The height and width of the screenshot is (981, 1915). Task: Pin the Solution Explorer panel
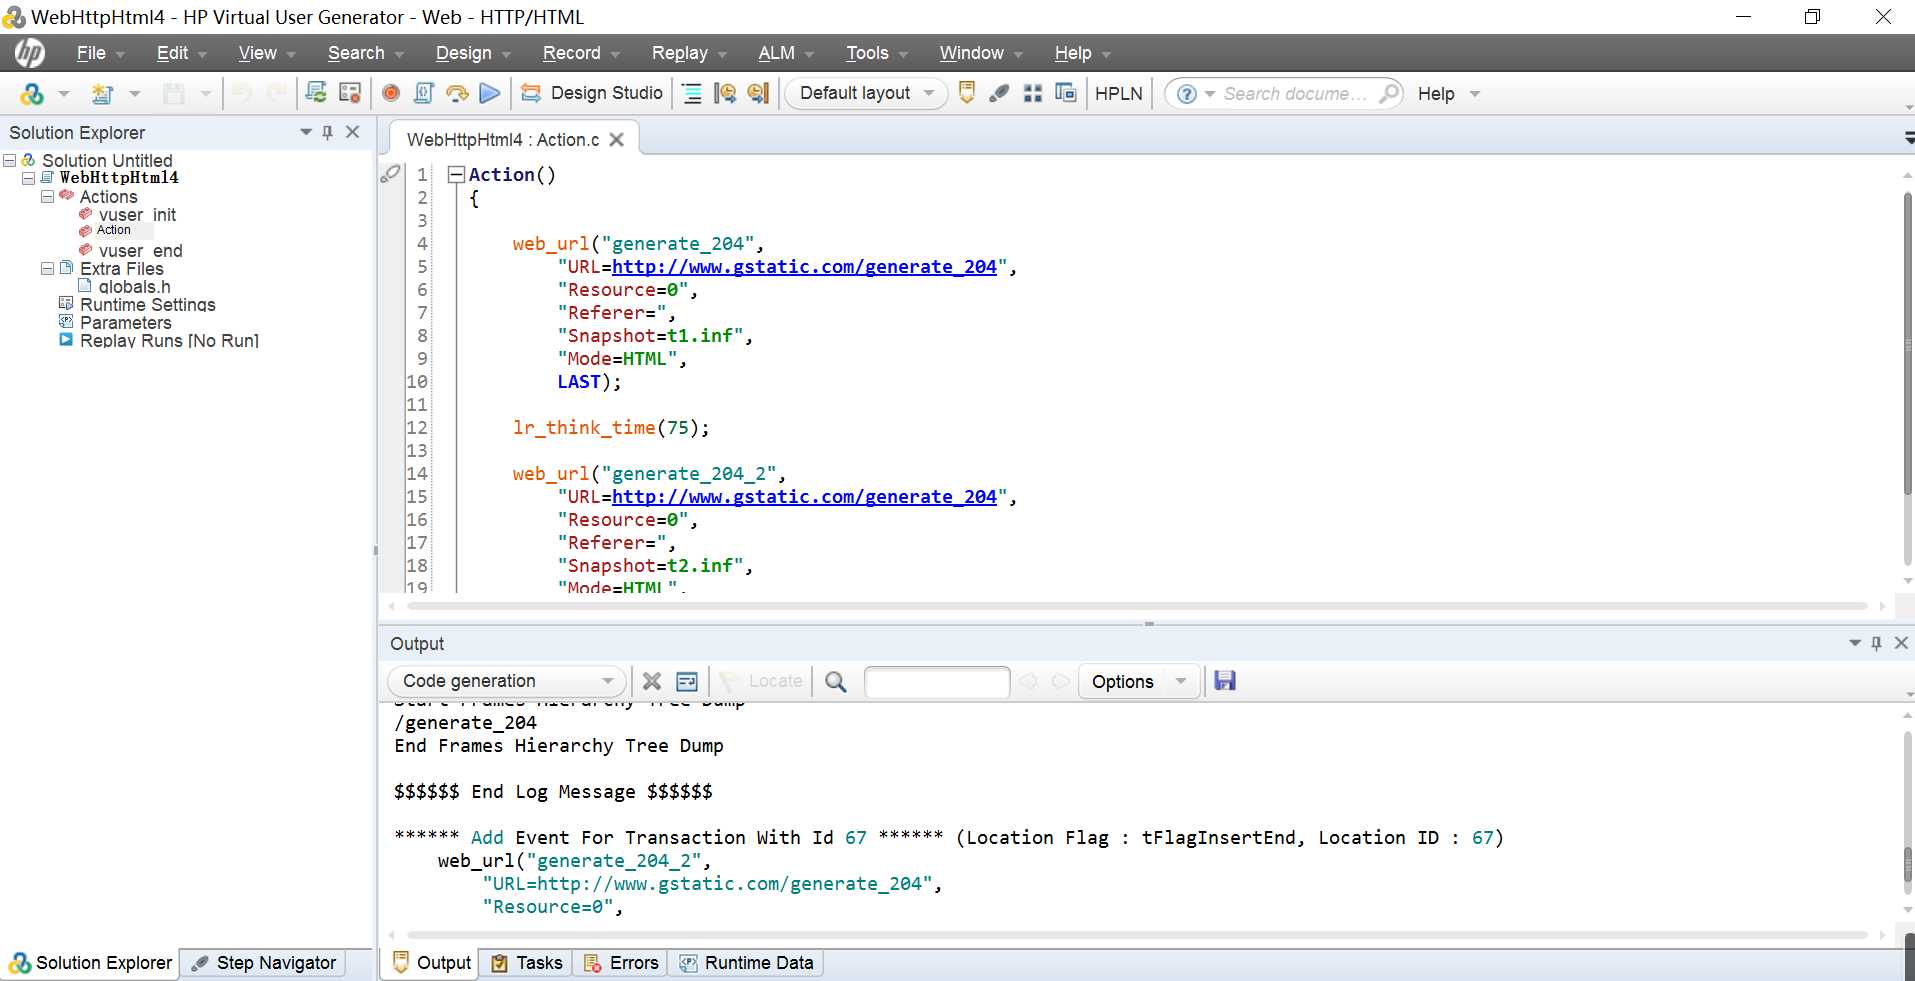tap(327, 132)
